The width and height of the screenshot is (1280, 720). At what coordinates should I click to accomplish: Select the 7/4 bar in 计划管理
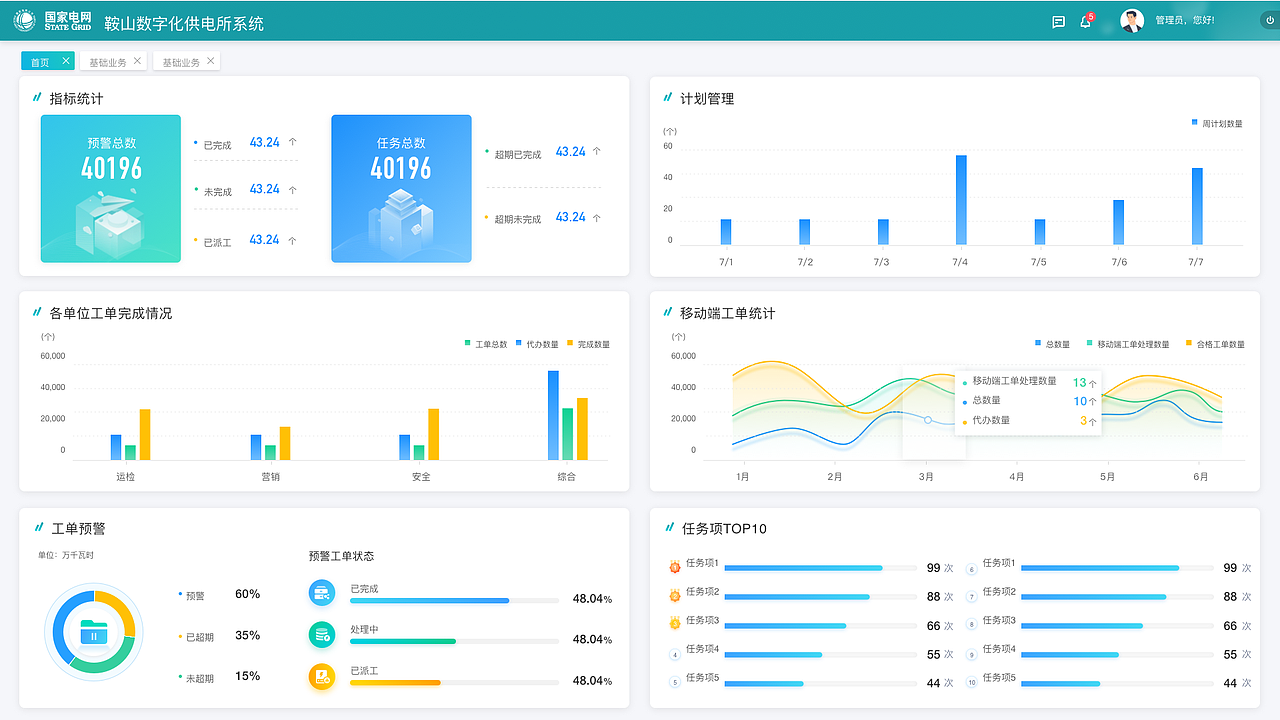pos(961,200)
